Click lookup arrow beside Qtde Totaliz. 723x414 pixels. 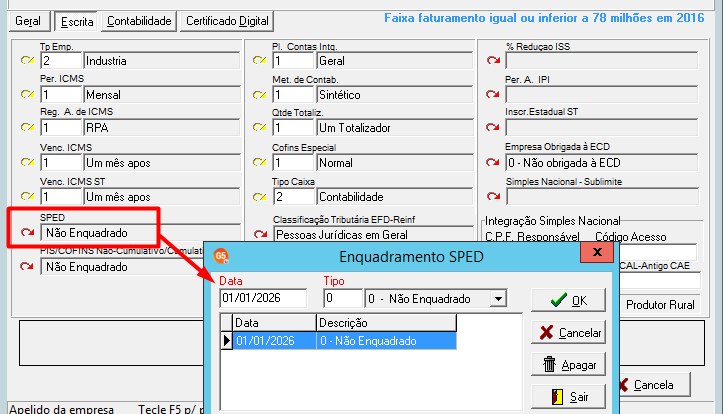pyautogui.click(x=260, y=127)
